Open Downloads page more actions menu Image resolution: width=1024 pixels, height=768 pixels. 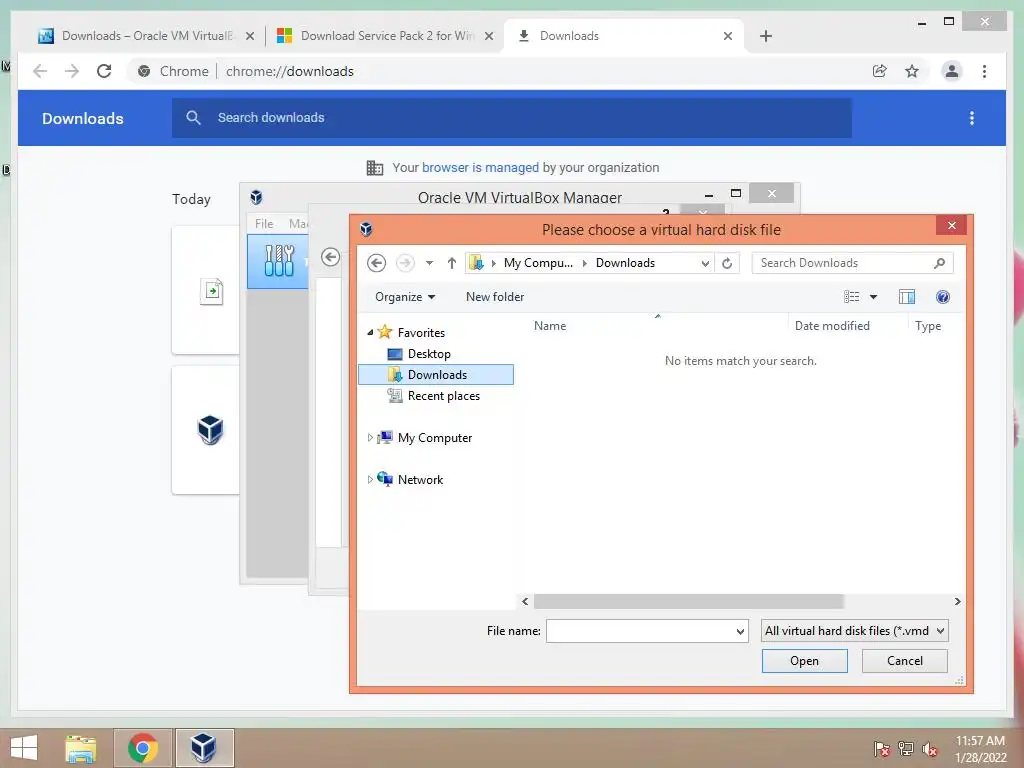(x=972, y=118)
